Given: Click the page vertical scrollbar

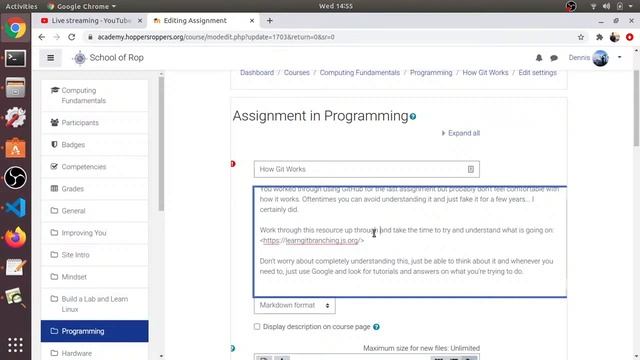Looking at the screenshot, I should [636, 108].
